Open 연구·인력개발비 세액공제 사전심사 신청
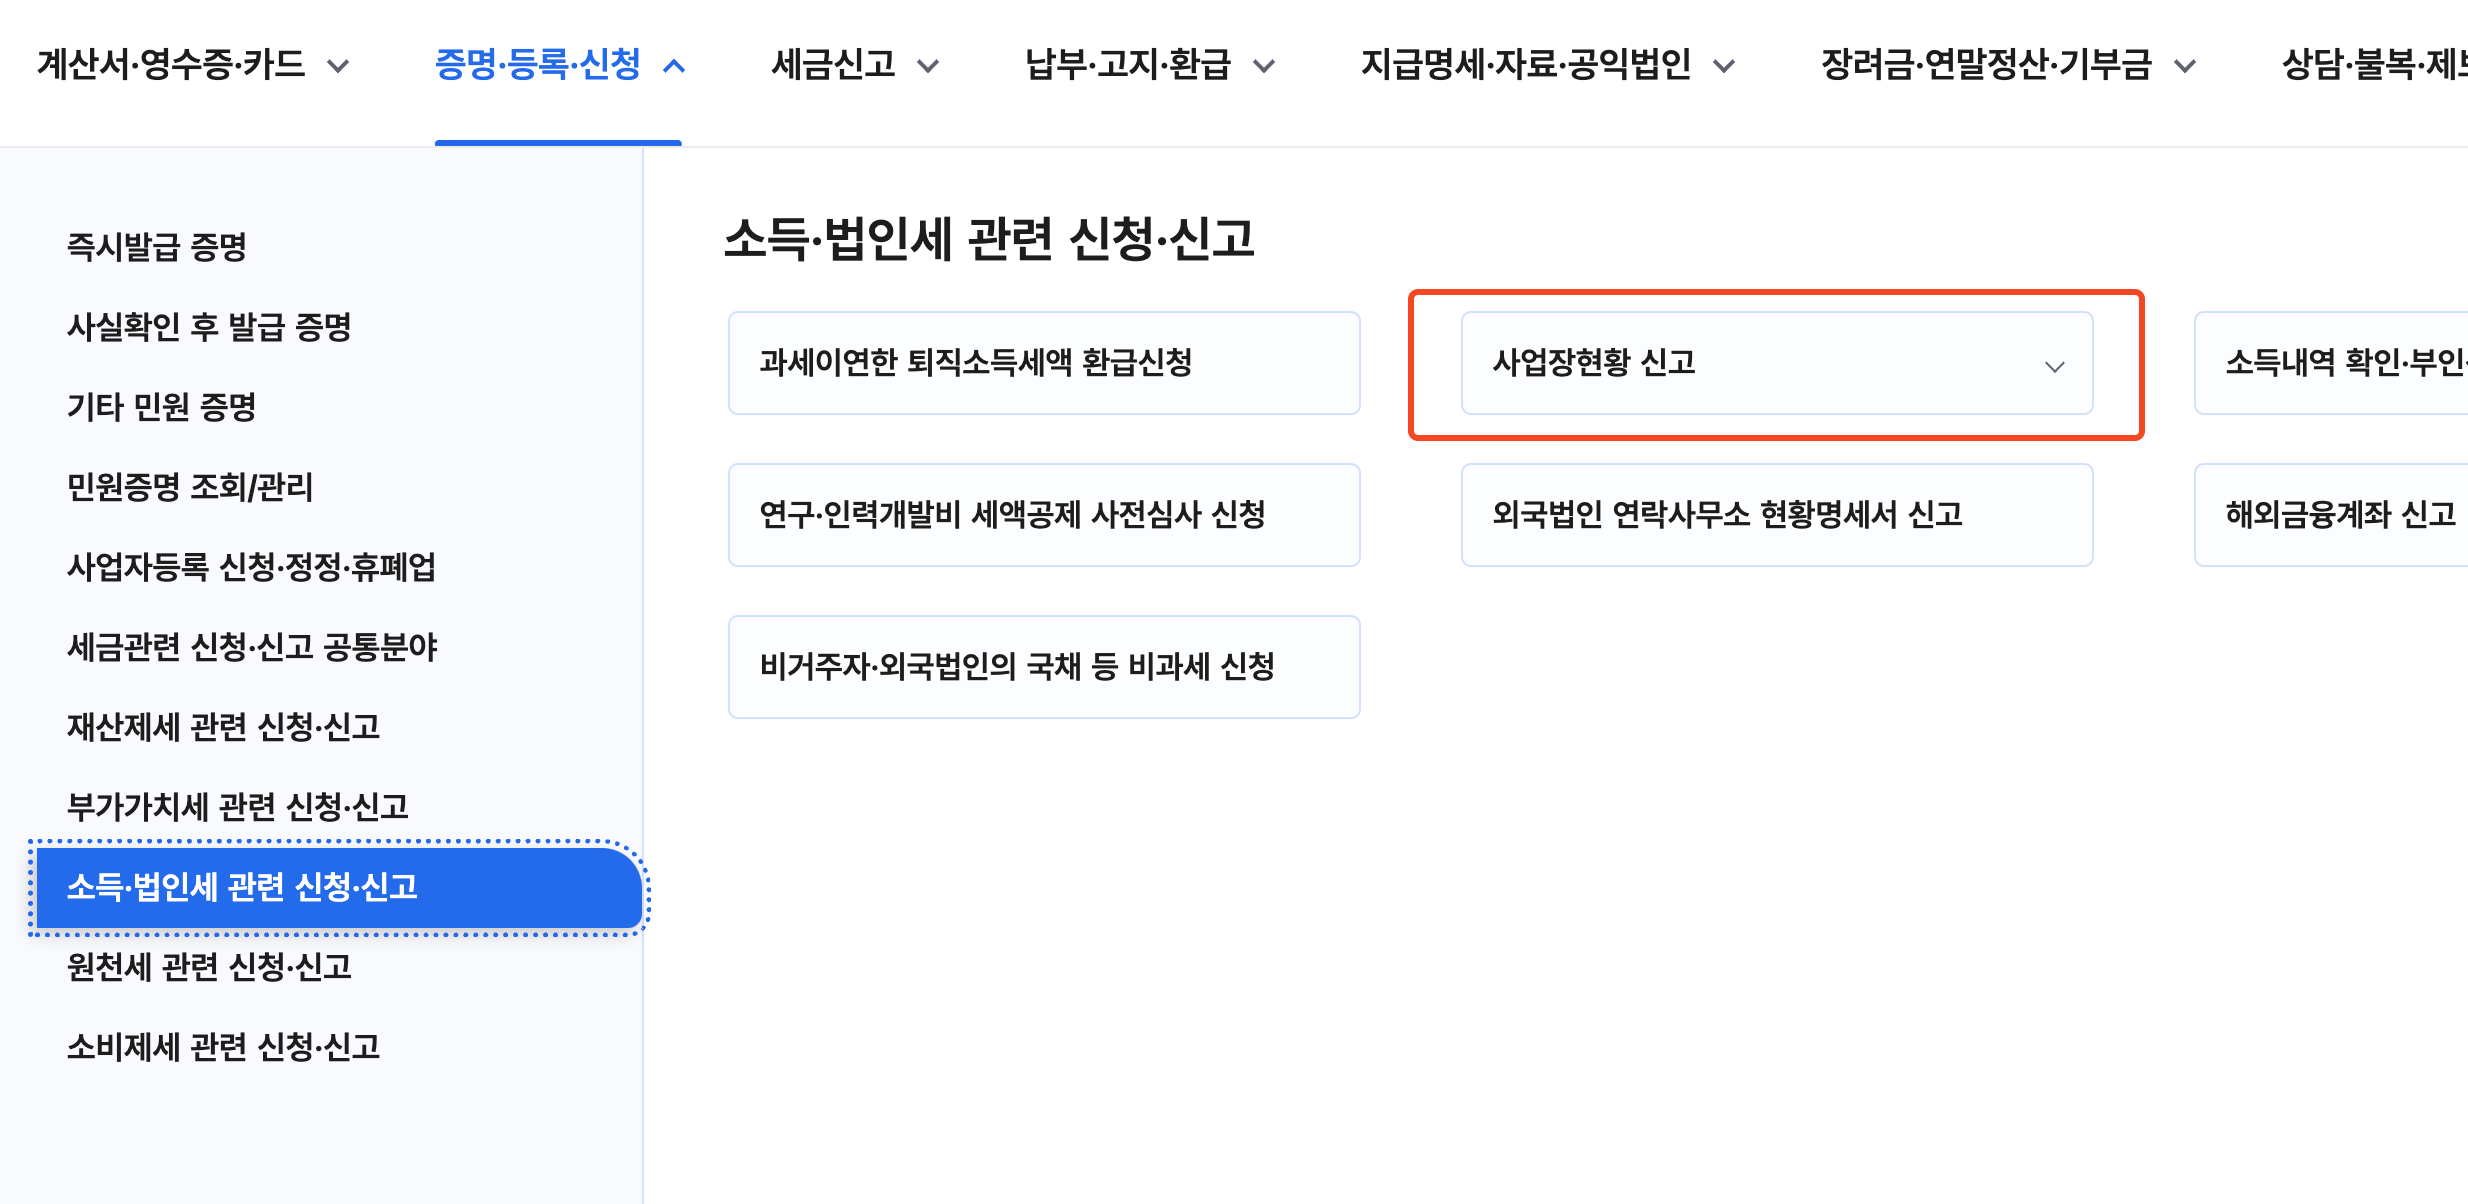 pyautogui.click(x=1044, y=515)
